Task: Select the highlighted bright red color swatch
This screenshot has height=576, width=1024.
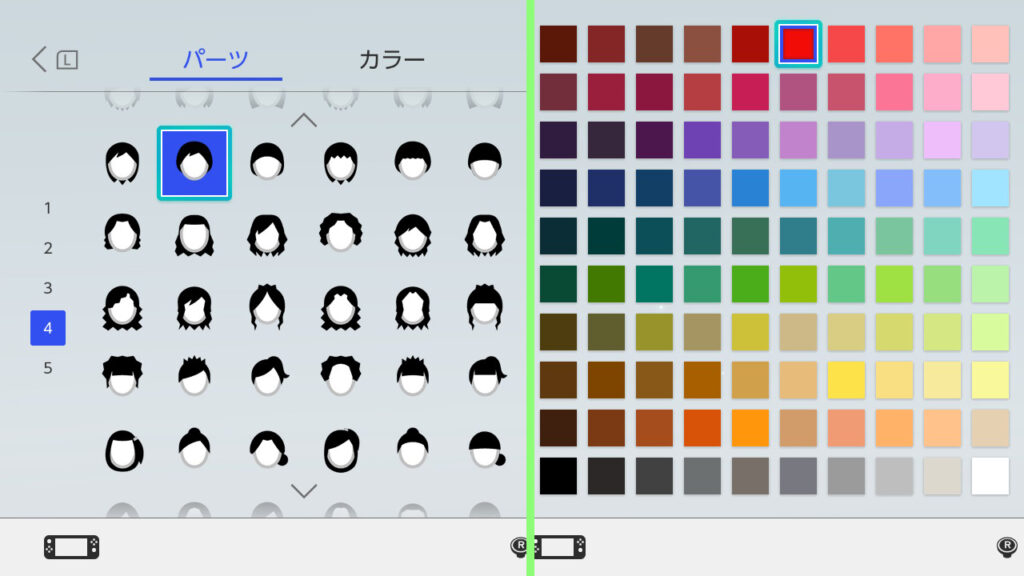Action: point(798,44)
